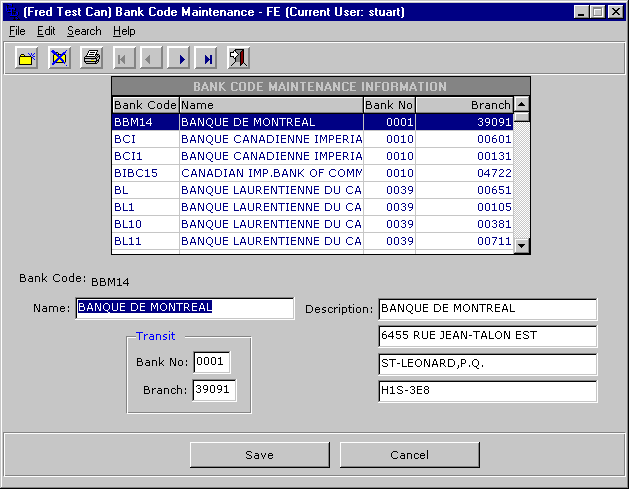Click branch cell 00601
The width and height of the screenshot is (629, 489).
coord(465,139)
